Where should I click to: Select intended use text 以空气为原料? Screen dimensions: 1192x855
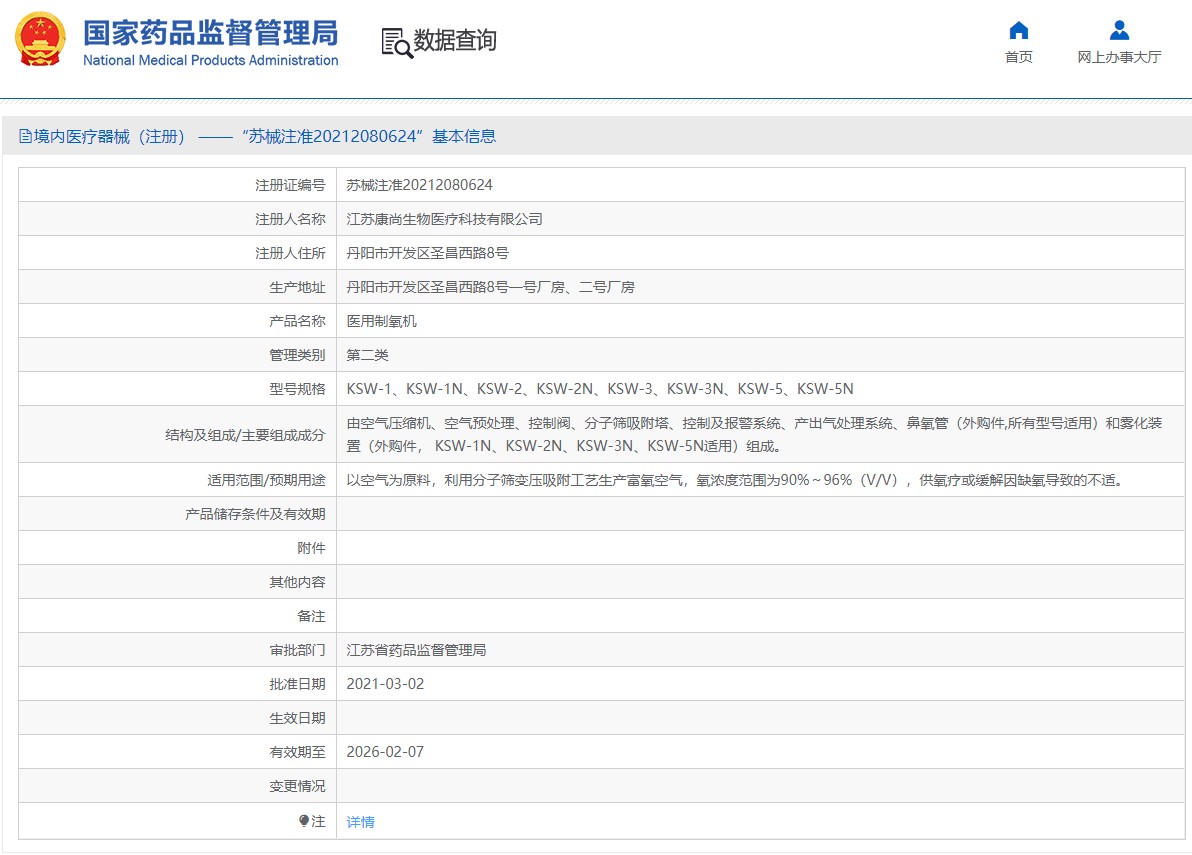pos(735,480)
